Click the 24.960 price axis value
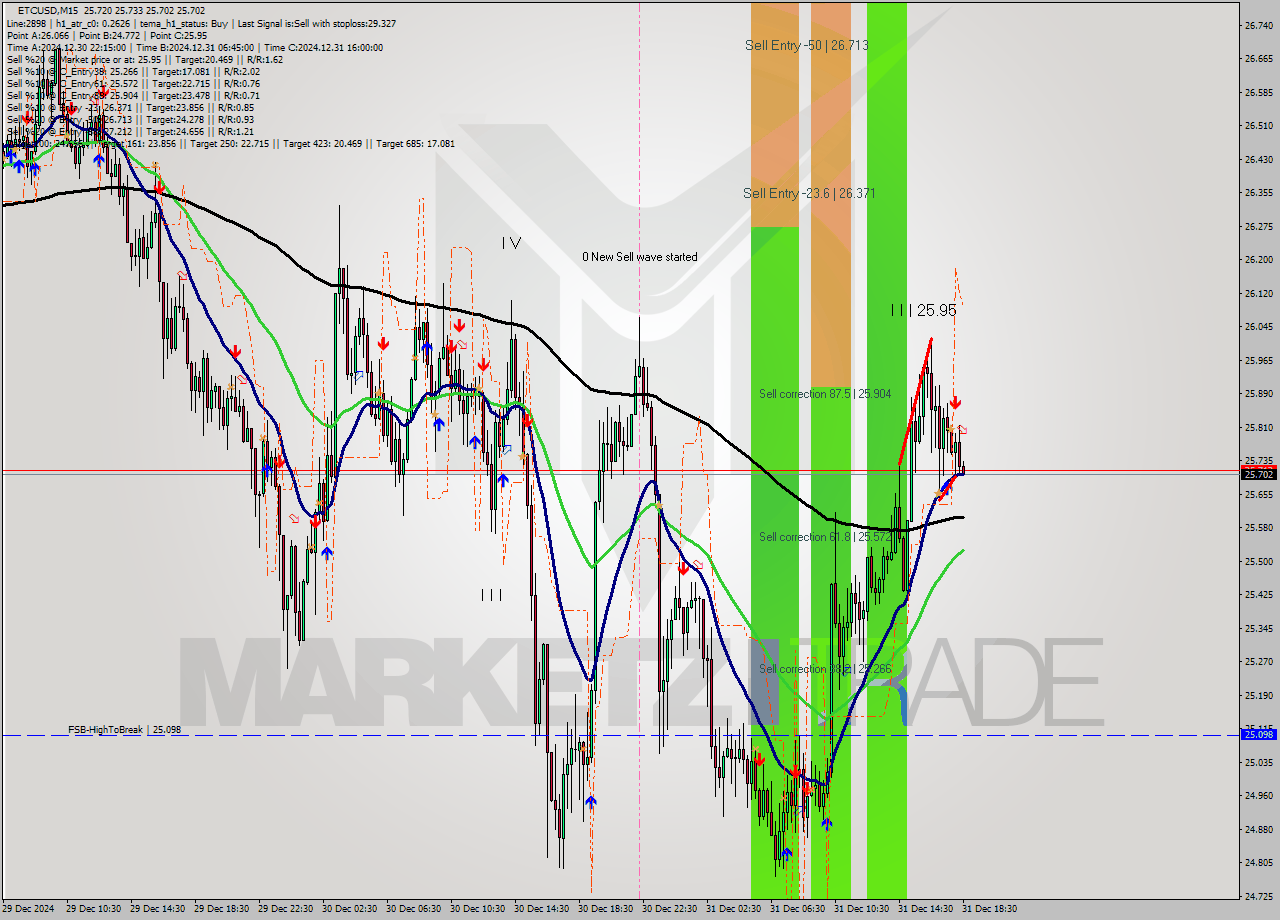This screenshot has height=920, width=1280. coord(1258,796)
